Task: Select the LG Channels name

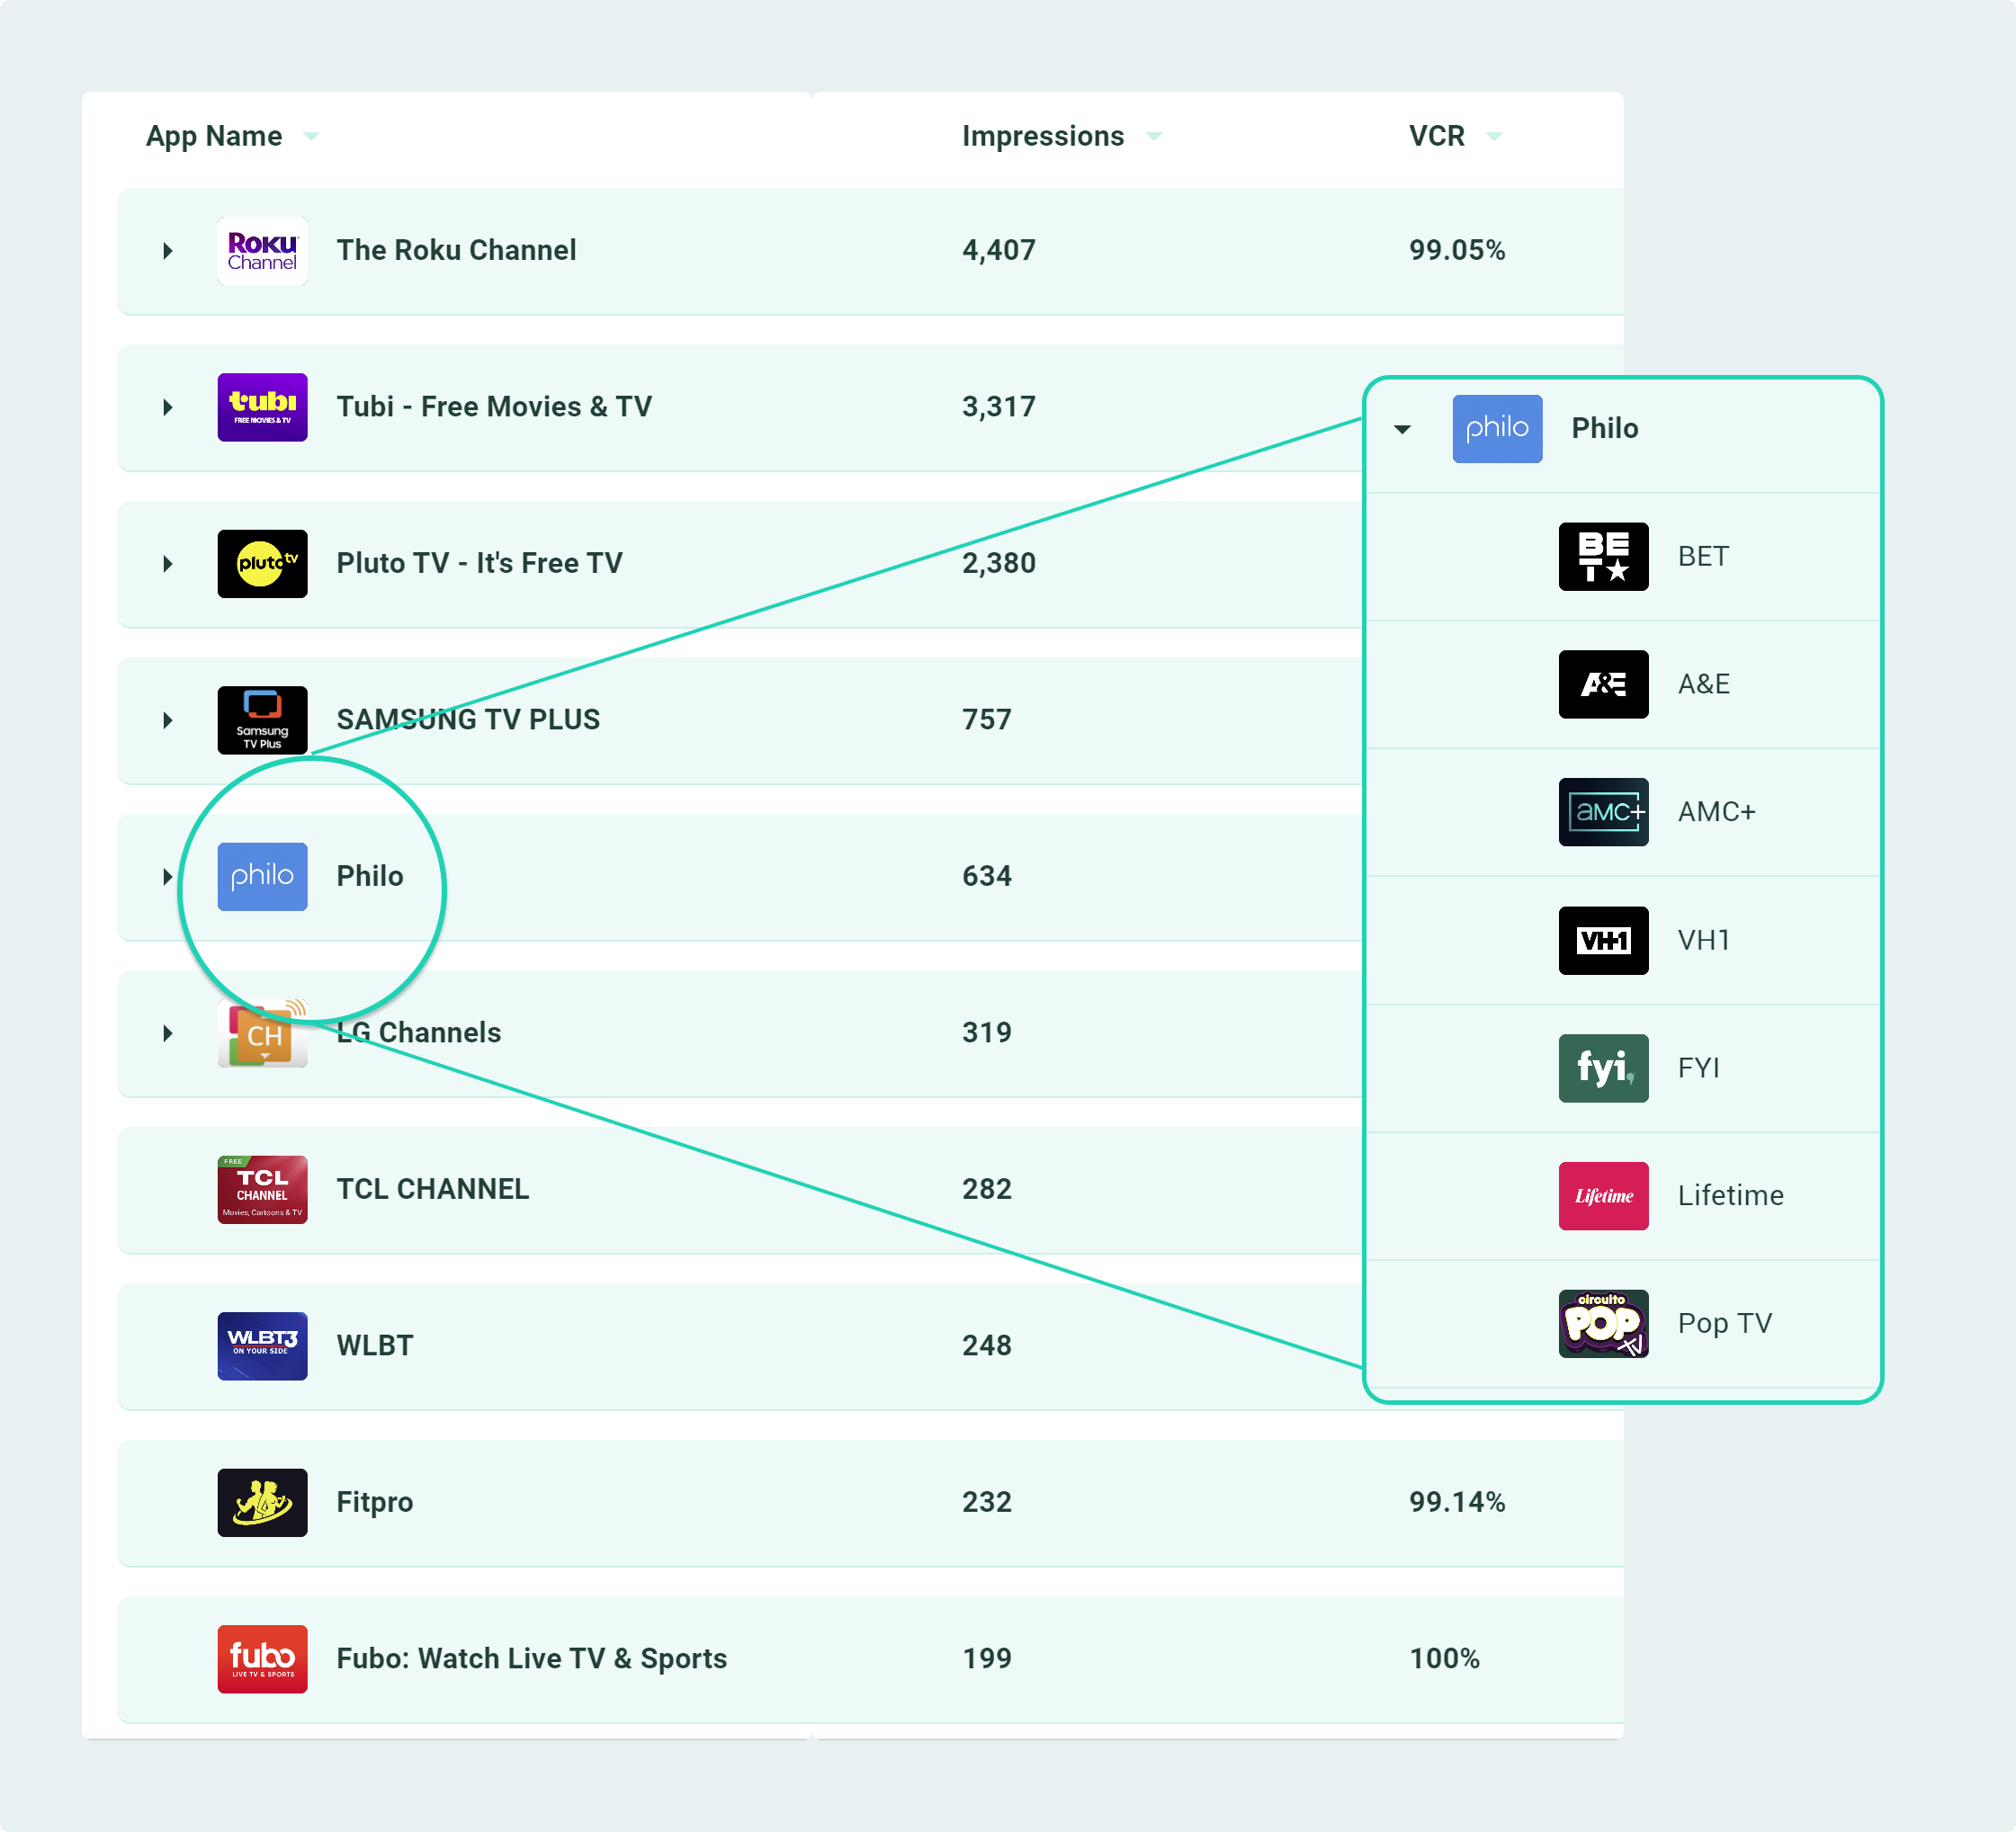Action: (x=419, y=1032)
